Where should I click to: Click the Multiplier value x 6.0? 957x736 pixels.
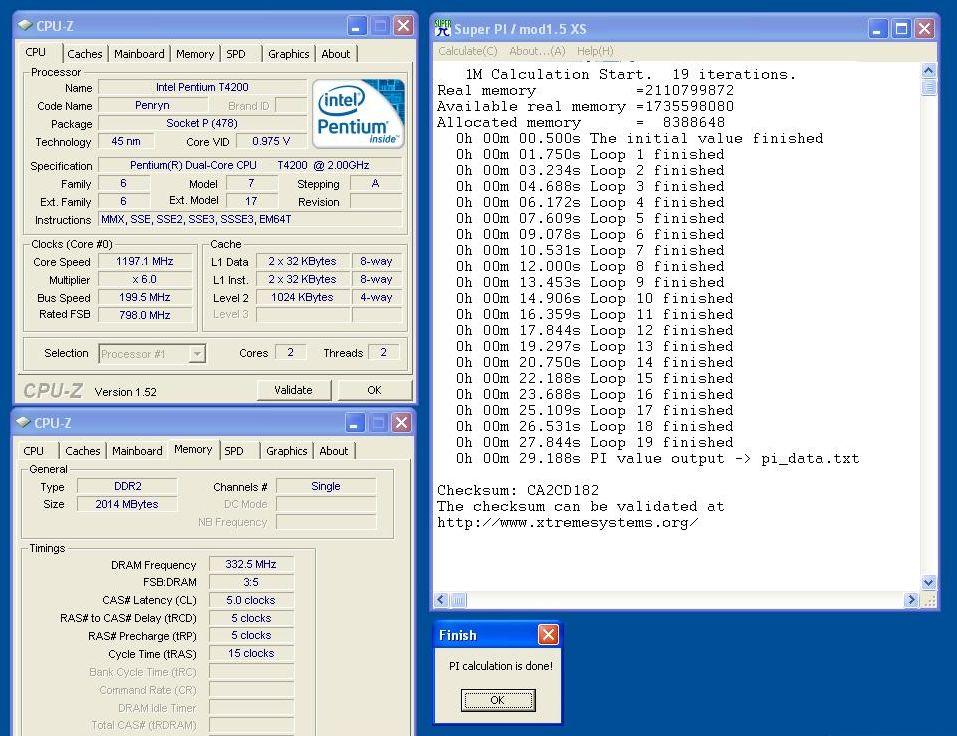[x=145, y=280]
